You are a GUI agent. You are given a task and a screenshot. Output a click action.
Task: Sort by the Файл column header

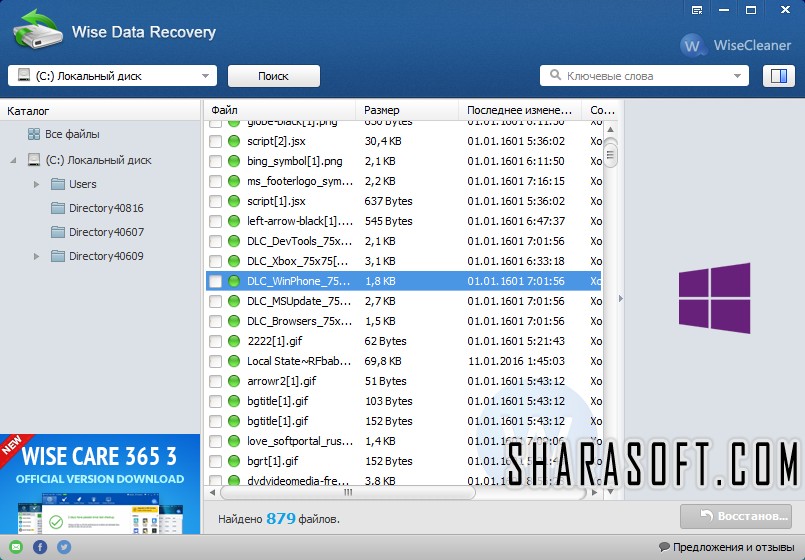281,110
